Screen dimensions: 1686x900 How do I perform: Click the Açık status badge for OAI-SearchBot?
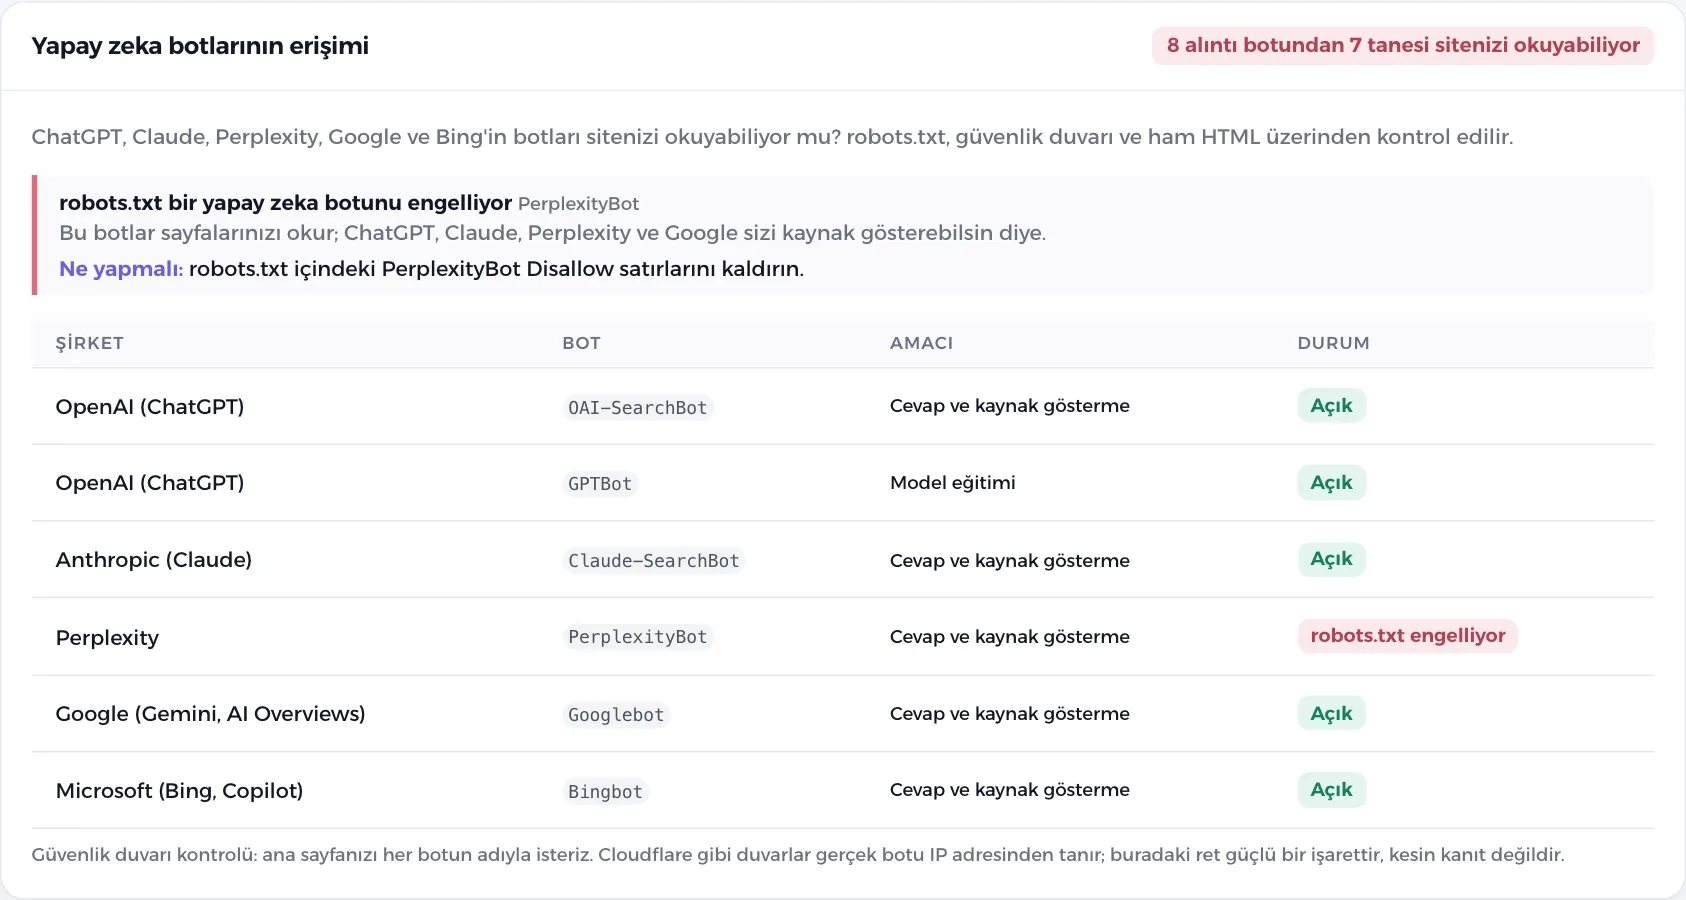[1331, 406]
